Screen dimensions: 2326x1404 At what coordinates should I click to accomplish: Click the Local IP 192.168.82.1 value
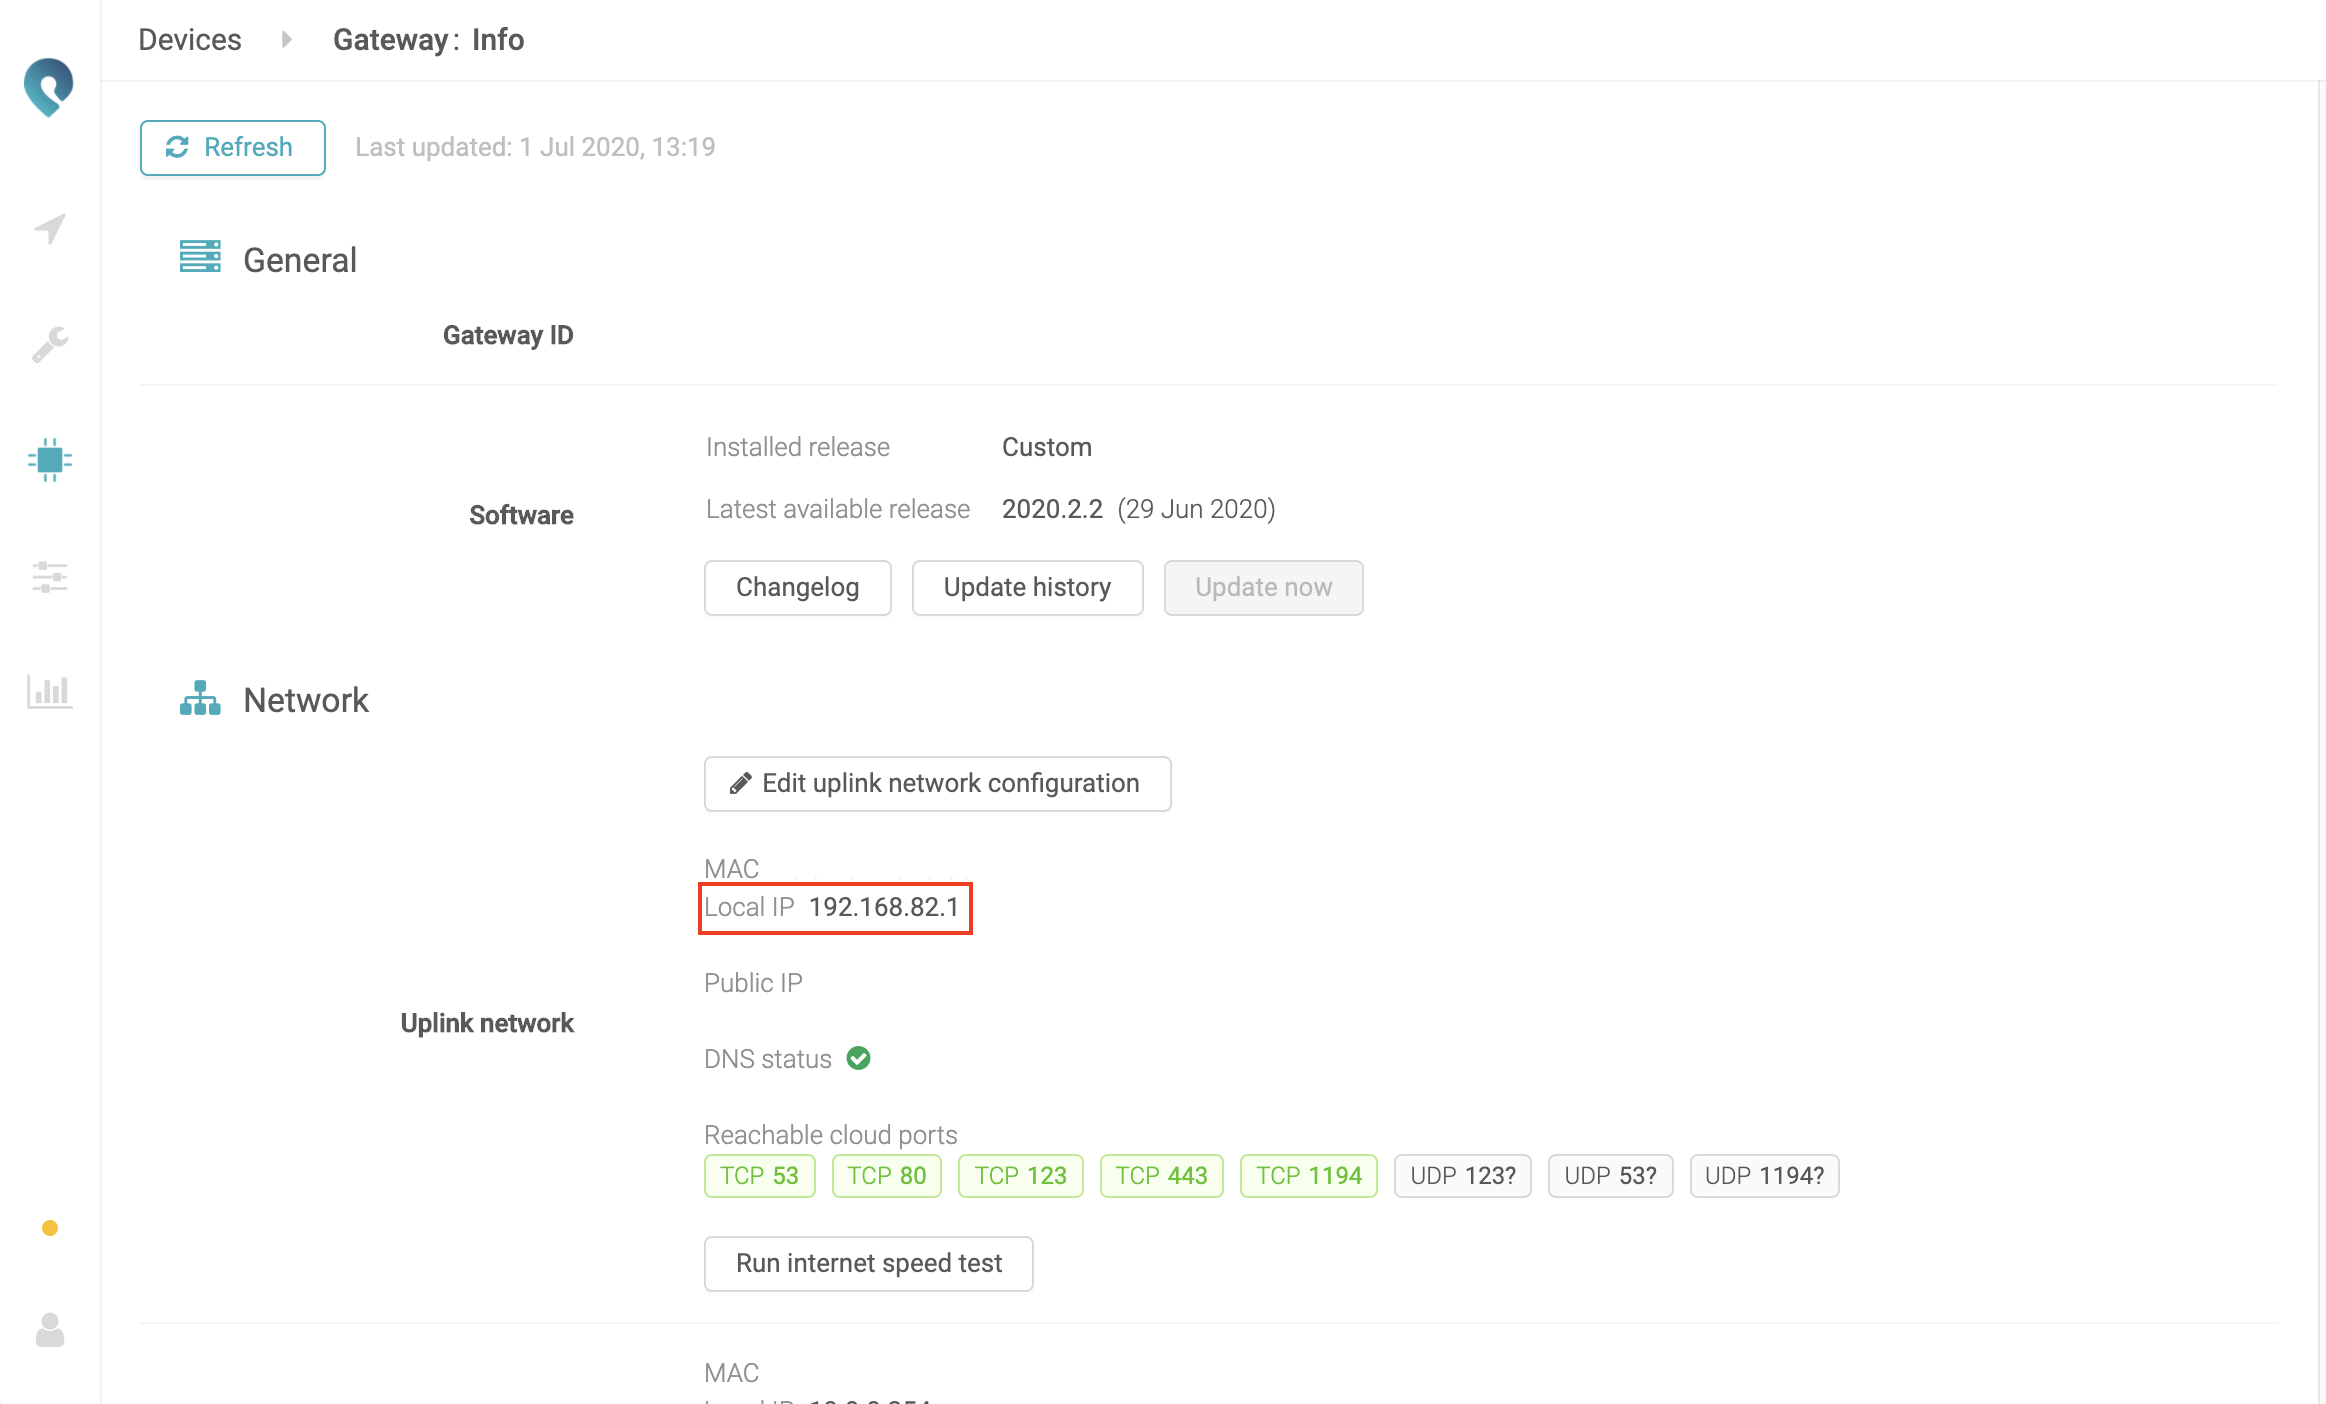coord(883,908)
